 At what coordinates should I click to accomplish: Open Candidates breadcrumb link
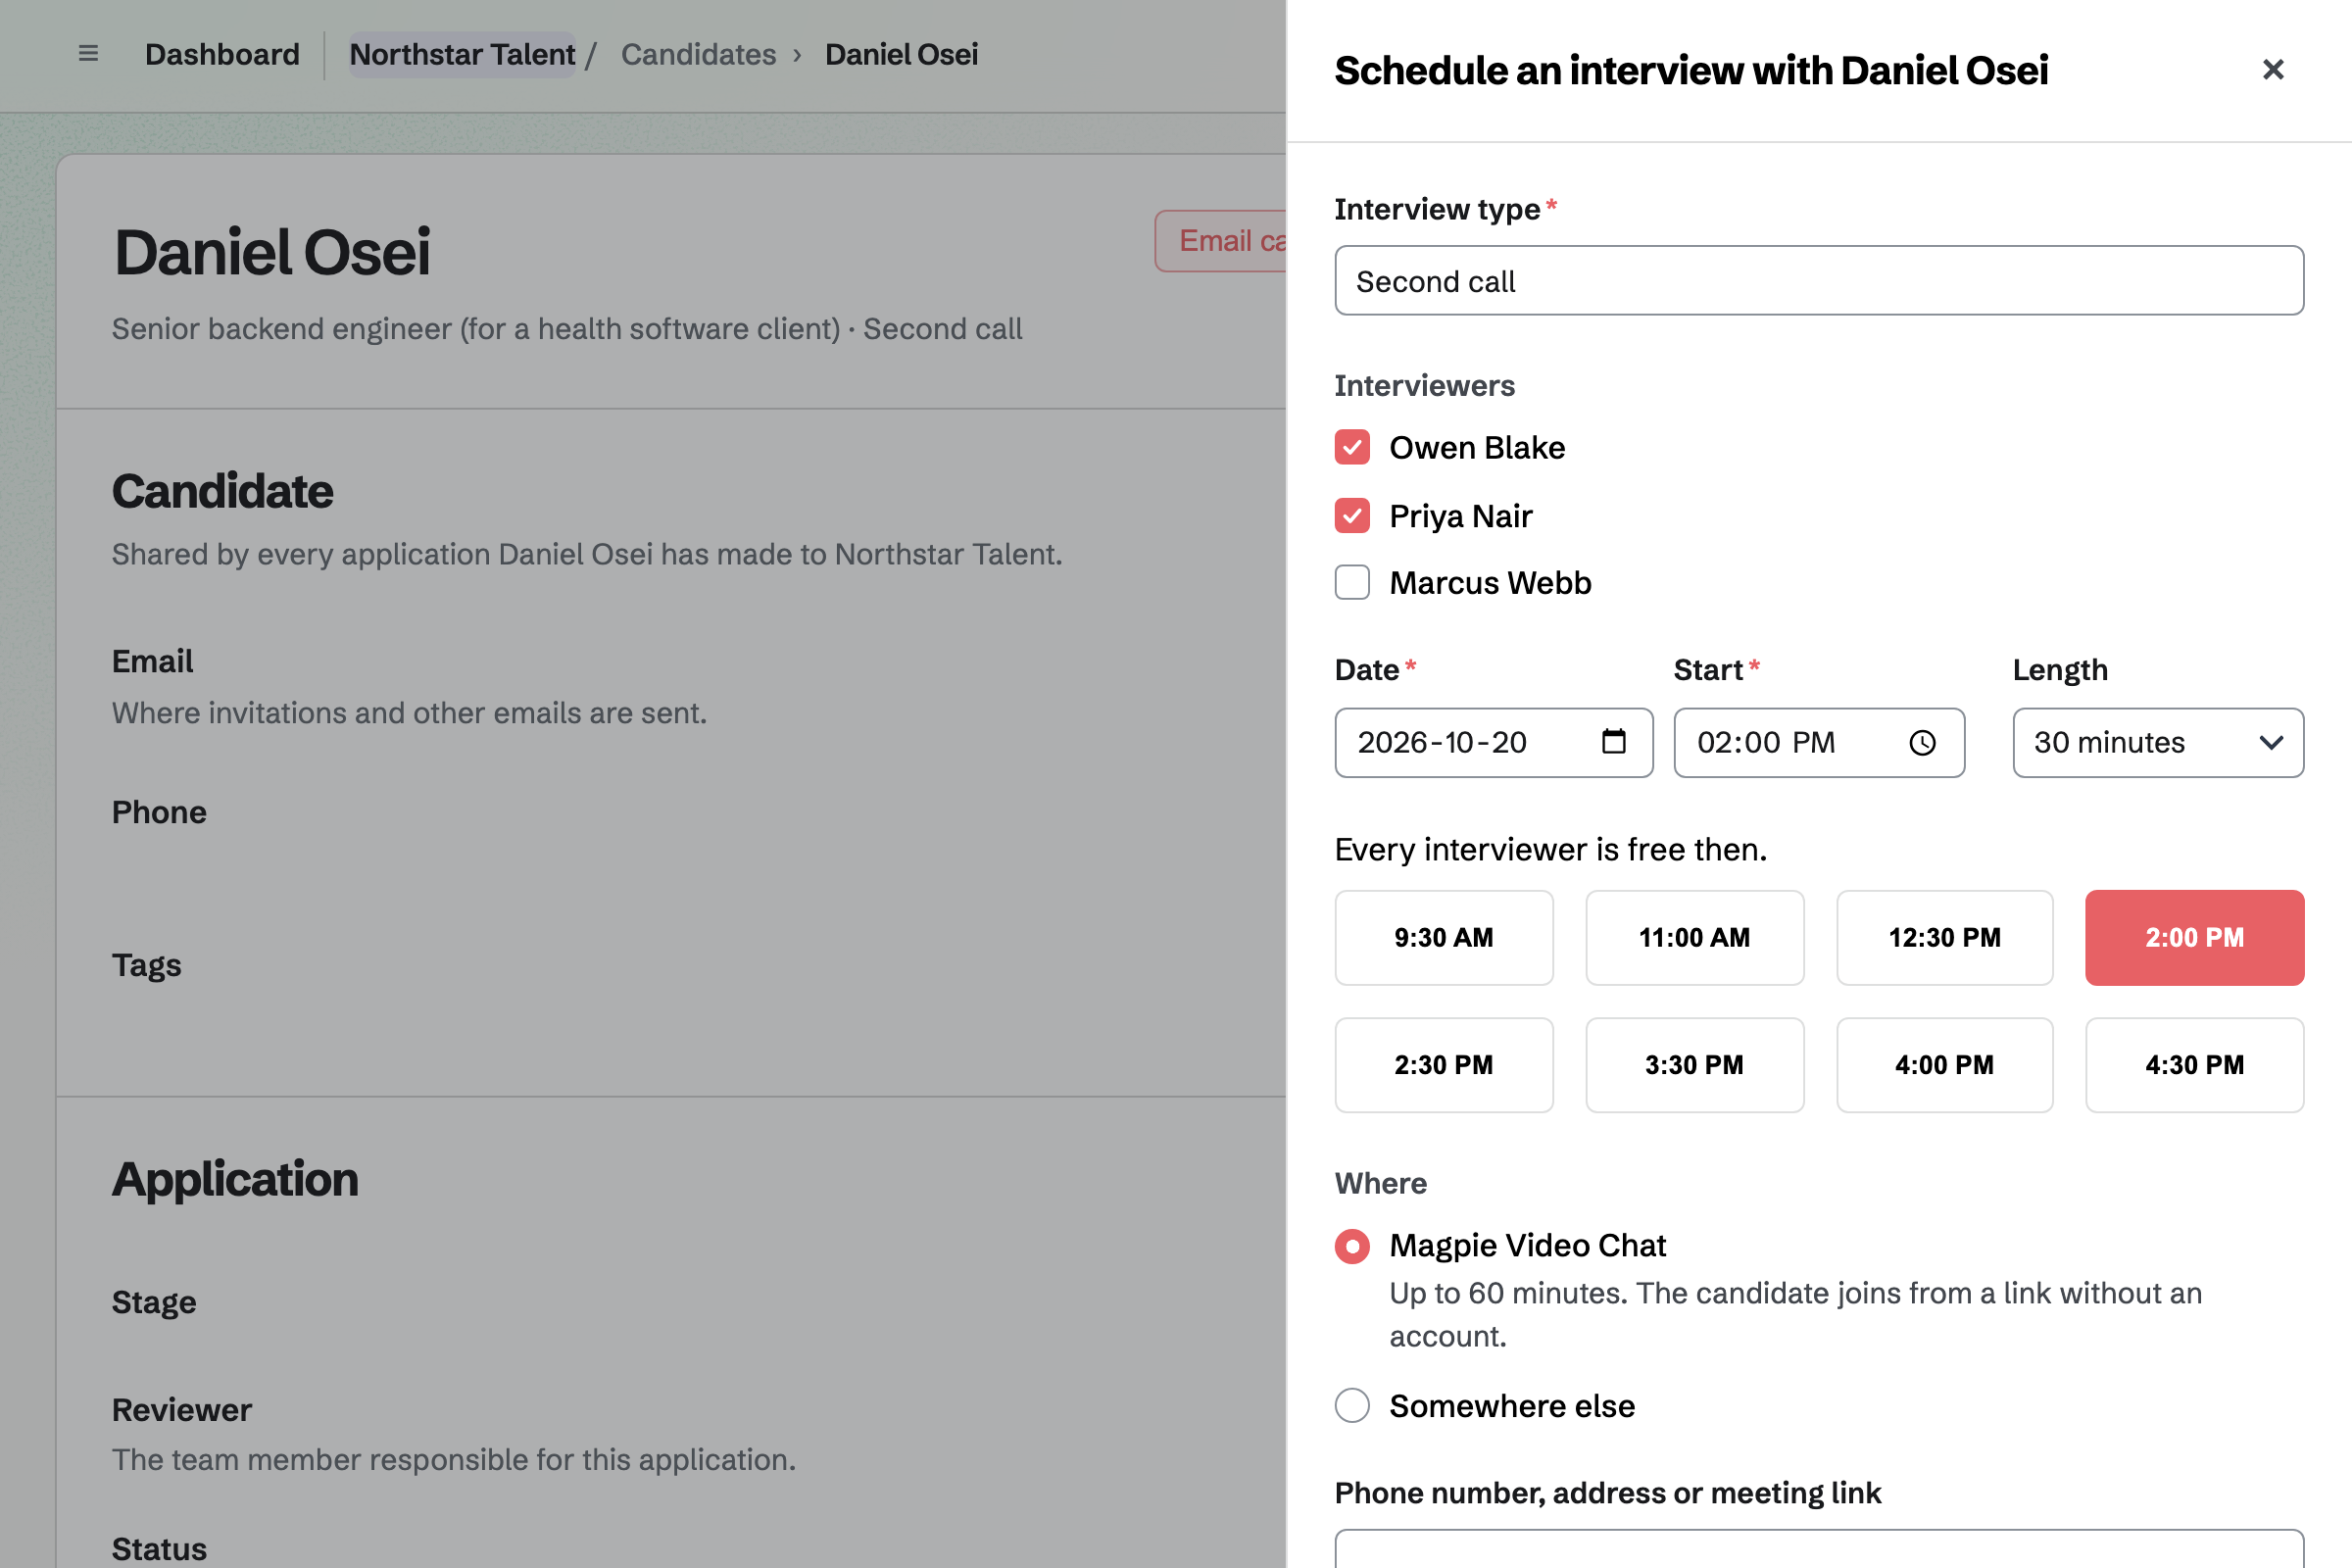click(698, 54)
